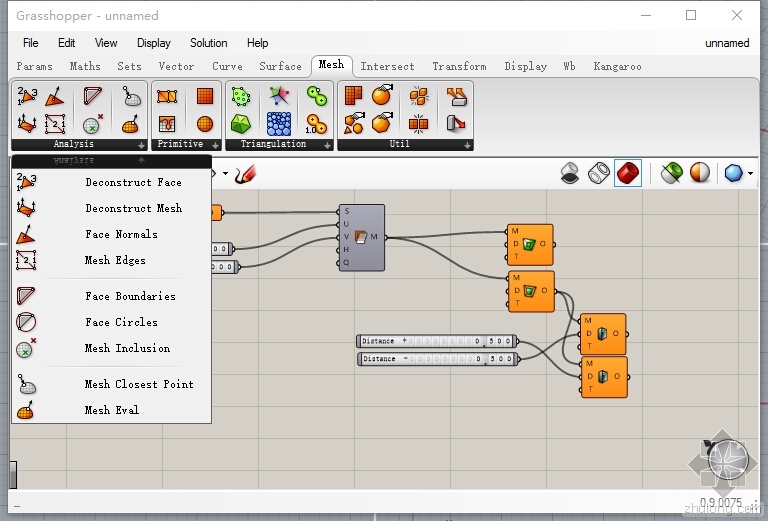
Task: Expand the Util panel dropdown arrow
Action: pyautogui.click(x=467, y=144)
